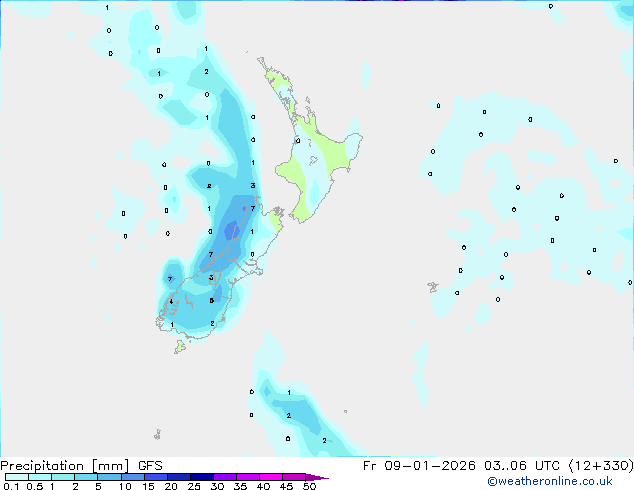Click the date 'Fr 09-01-2026' text
This screenshot has height=490, width=634.
(x=419, y=466)
